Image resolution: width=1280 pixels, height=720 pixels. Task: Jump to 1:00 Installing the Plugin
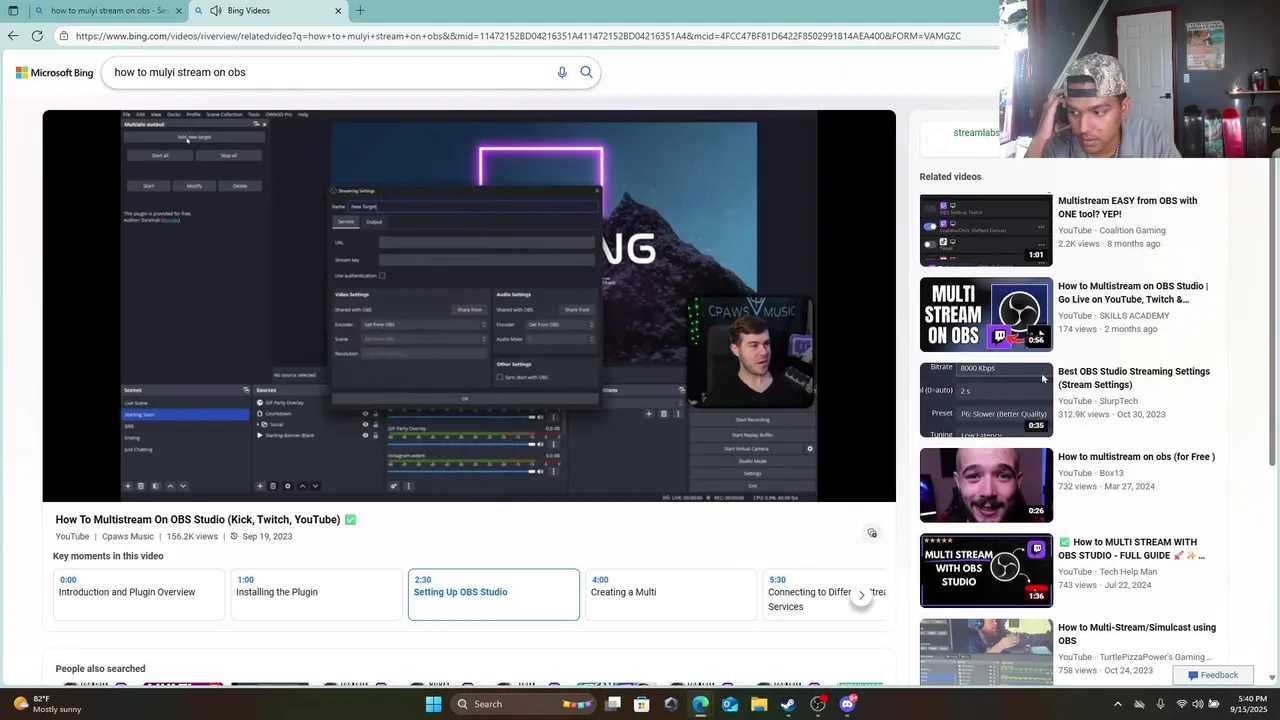[316, 594]
